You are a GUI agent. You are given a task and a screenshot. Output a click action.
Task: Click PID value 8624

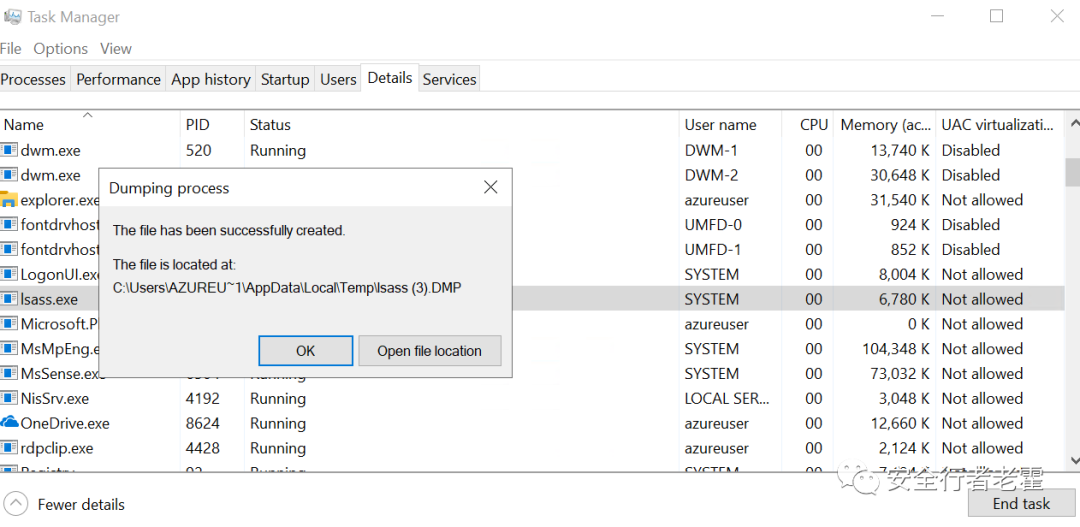(202, 423)
